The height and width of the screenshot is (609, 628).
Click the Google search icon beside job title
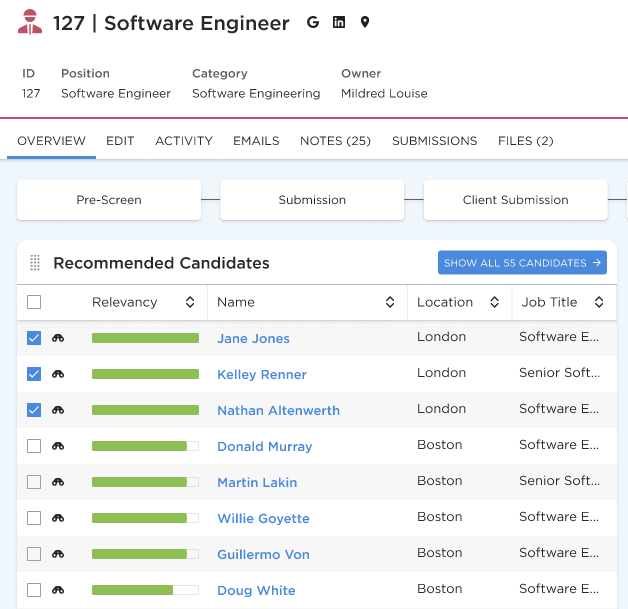tap(313, 22)
